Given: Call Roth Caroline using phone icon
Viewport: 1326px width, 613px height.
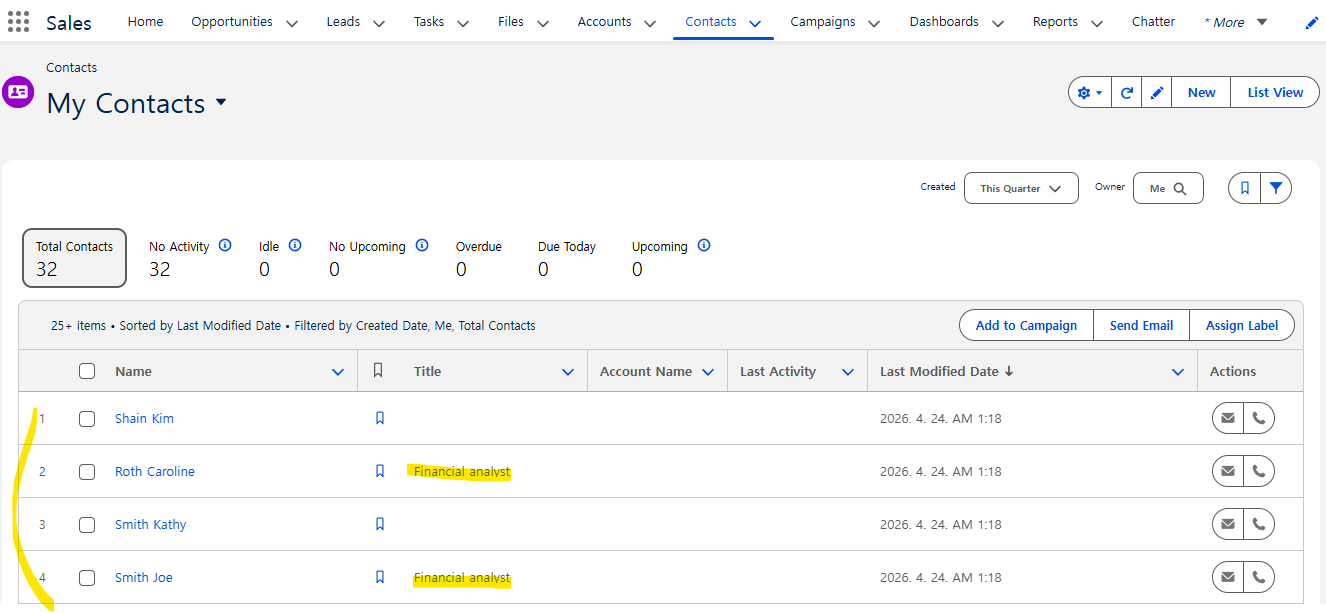Looking at the screenshot, I should coord(1259,472).
